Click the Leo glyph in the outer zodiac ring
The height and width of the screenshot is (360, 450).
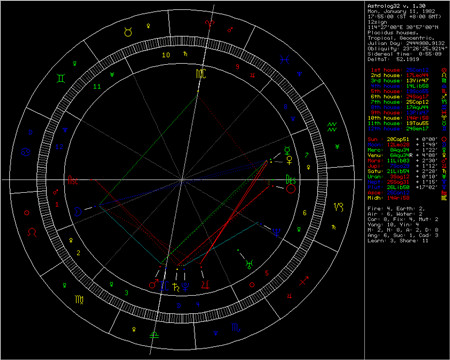[32, 232]
